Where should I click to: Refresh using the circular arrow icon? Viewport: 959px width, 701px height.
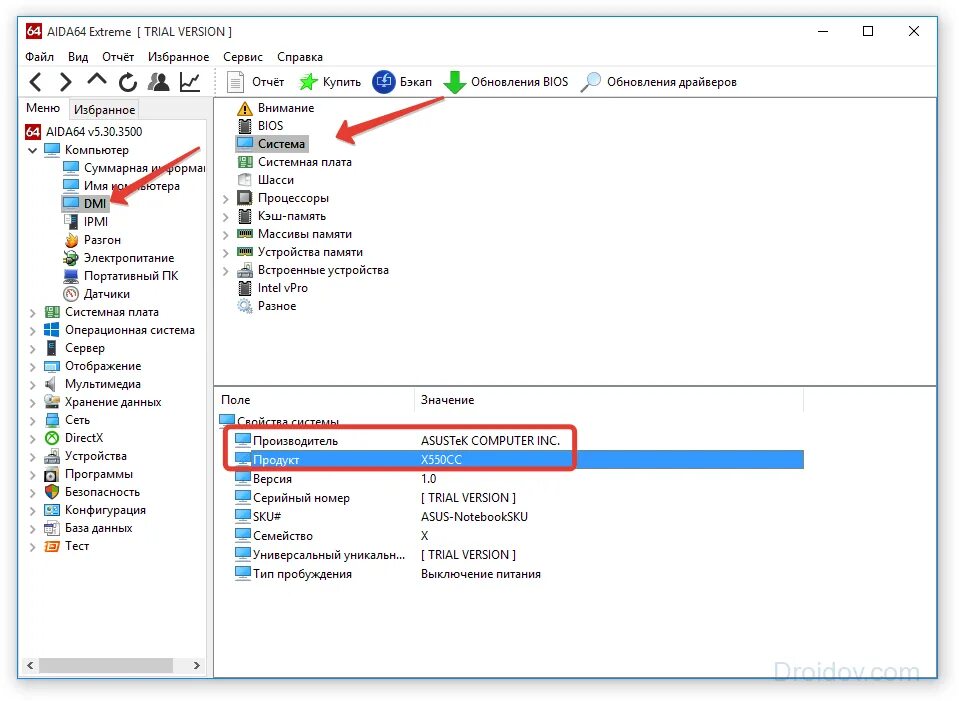[x=128, y=82]
